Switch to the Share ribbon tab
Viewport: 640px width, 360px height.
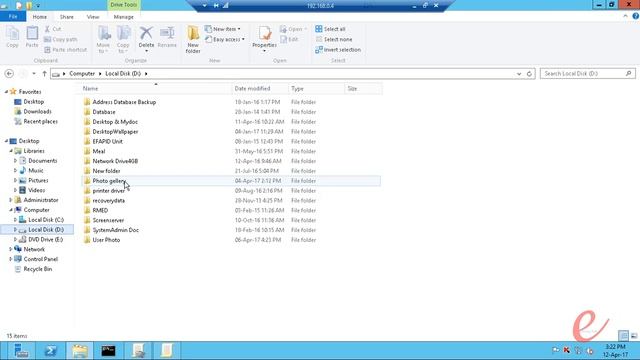point(67,17)
